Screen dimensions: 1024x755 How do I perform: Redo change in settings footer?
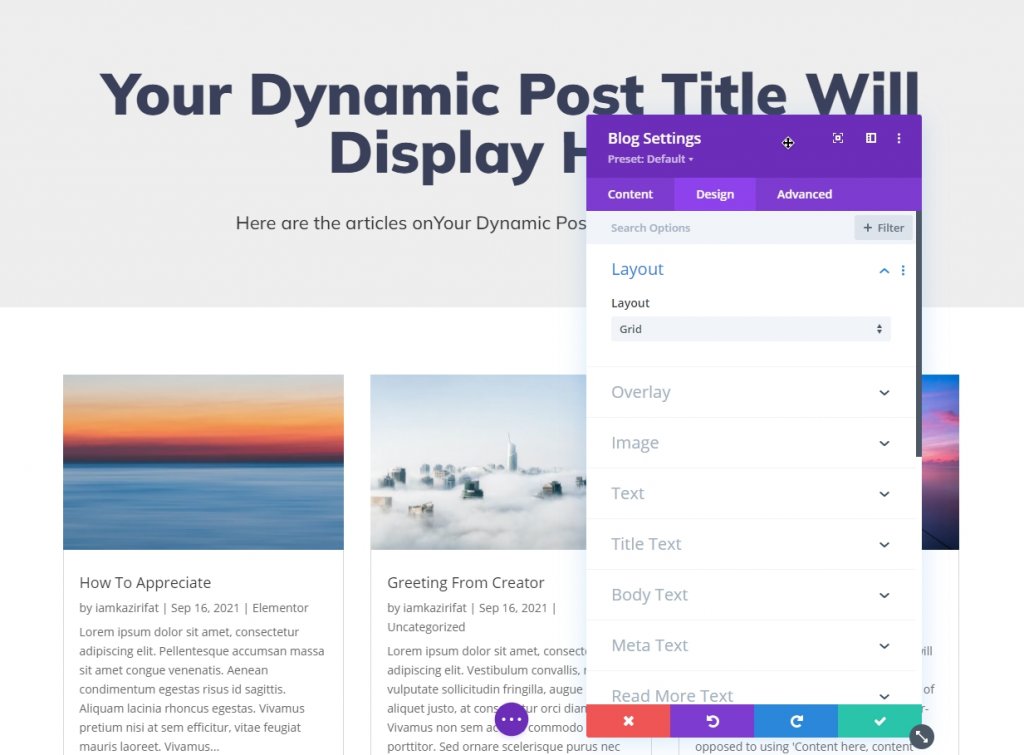point(796,721)
